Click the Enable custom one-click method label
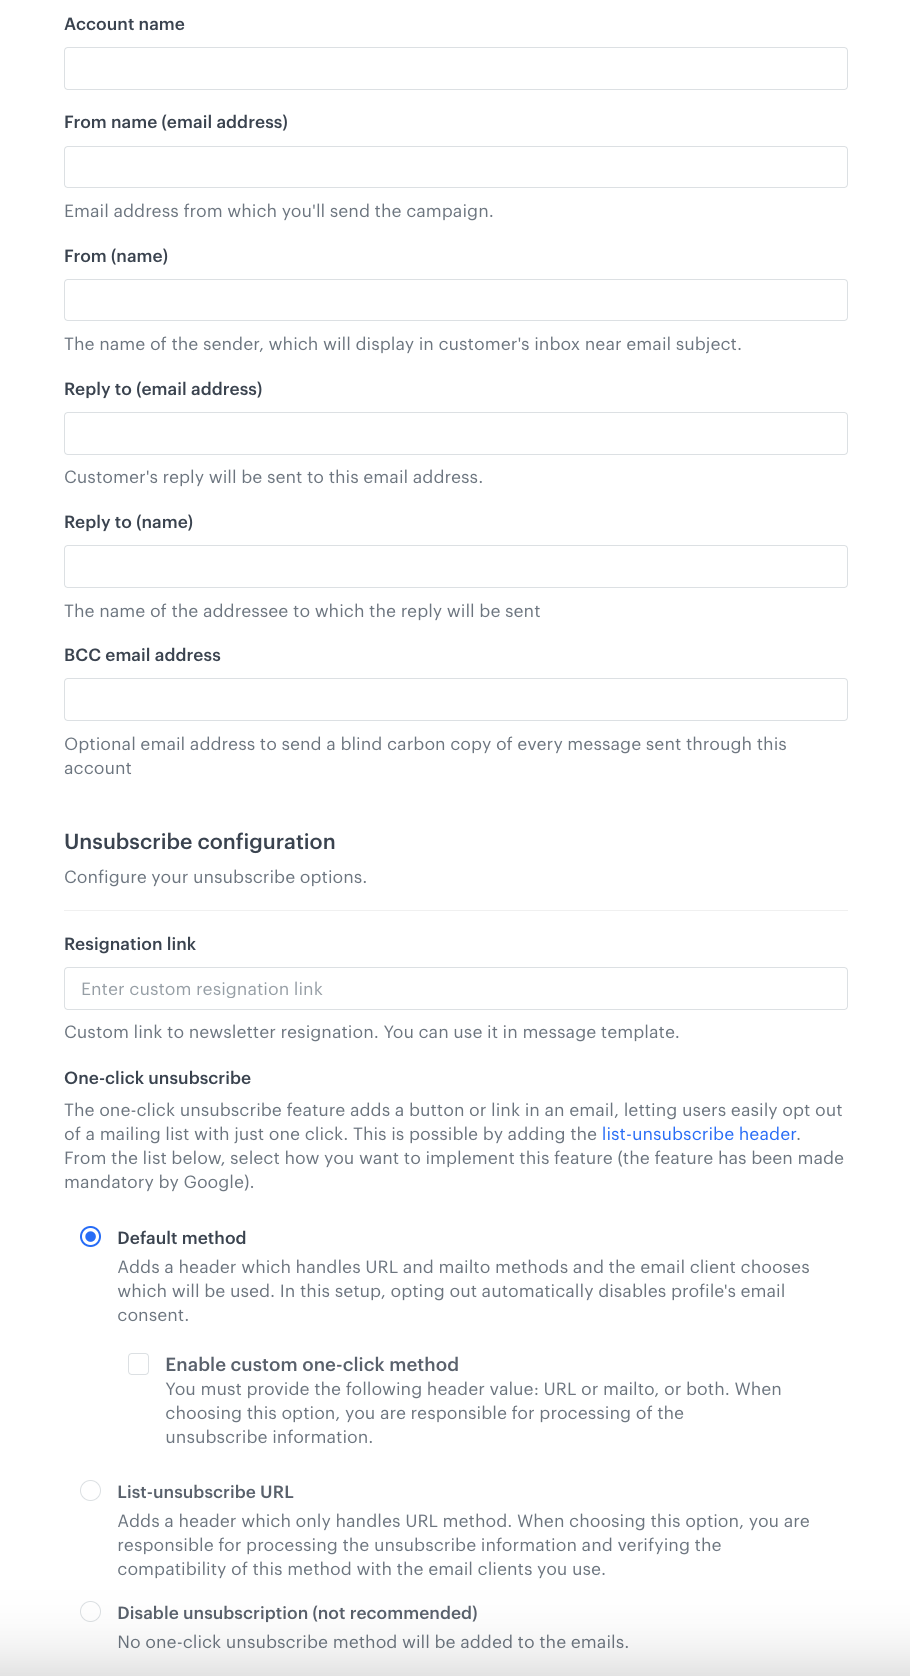The image size is (910, 1676). pos(312,1364)
